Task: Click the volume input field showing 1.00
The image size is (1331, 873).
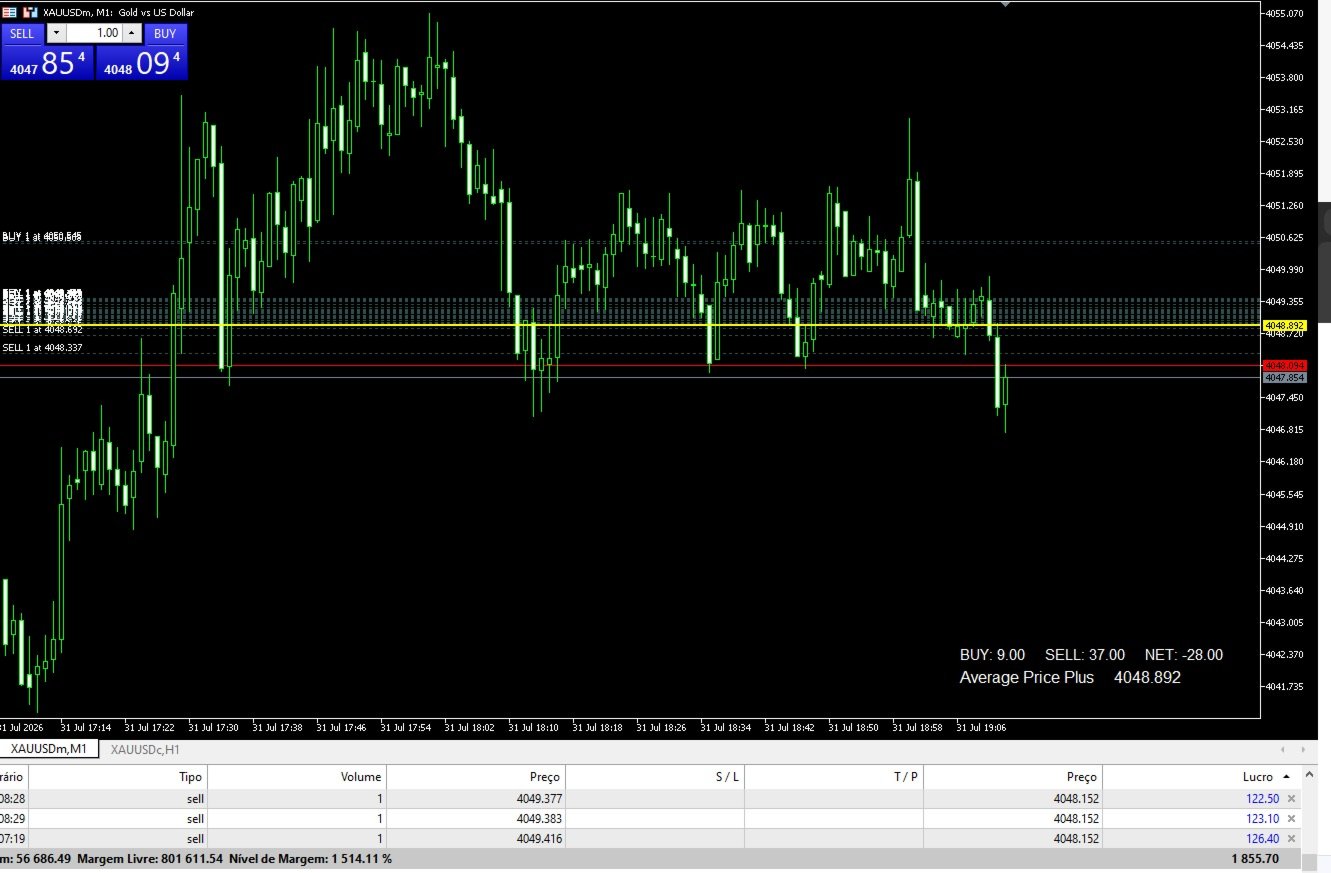Action: point(94,33)
